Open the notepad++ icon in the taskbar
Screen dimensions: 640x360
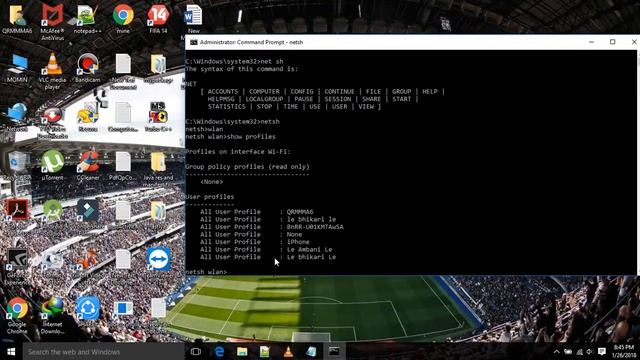(265, 351)
